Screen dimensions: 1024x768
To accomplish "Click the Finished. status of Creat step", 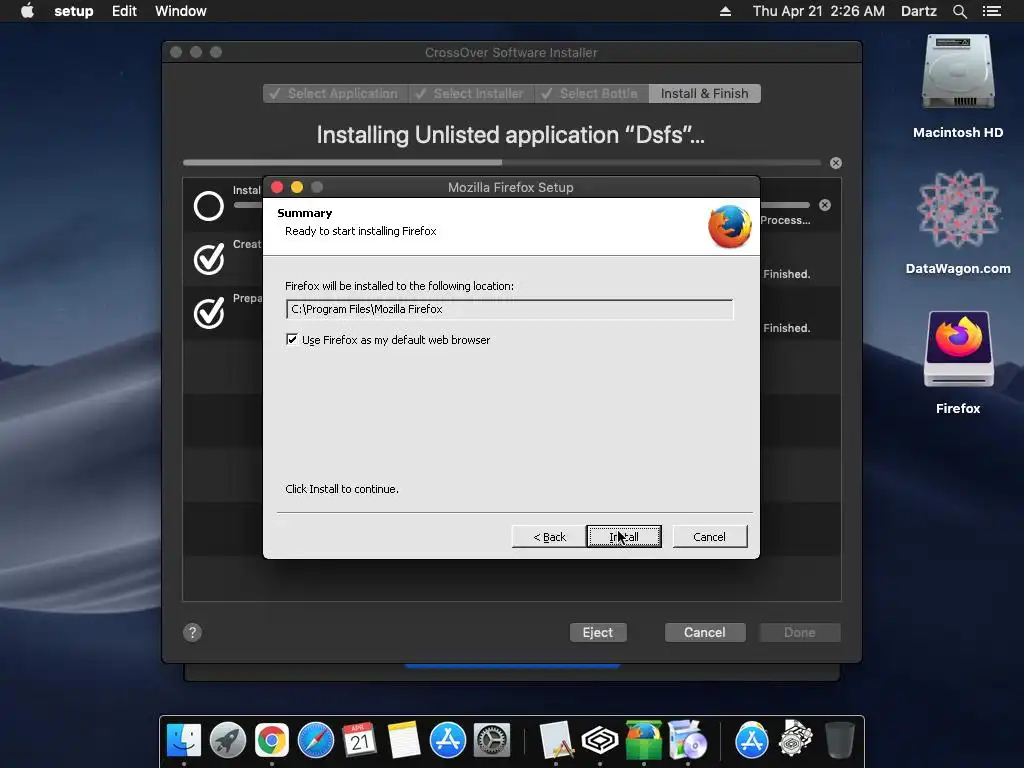I will pyautogui.click(x=787, y=274).
